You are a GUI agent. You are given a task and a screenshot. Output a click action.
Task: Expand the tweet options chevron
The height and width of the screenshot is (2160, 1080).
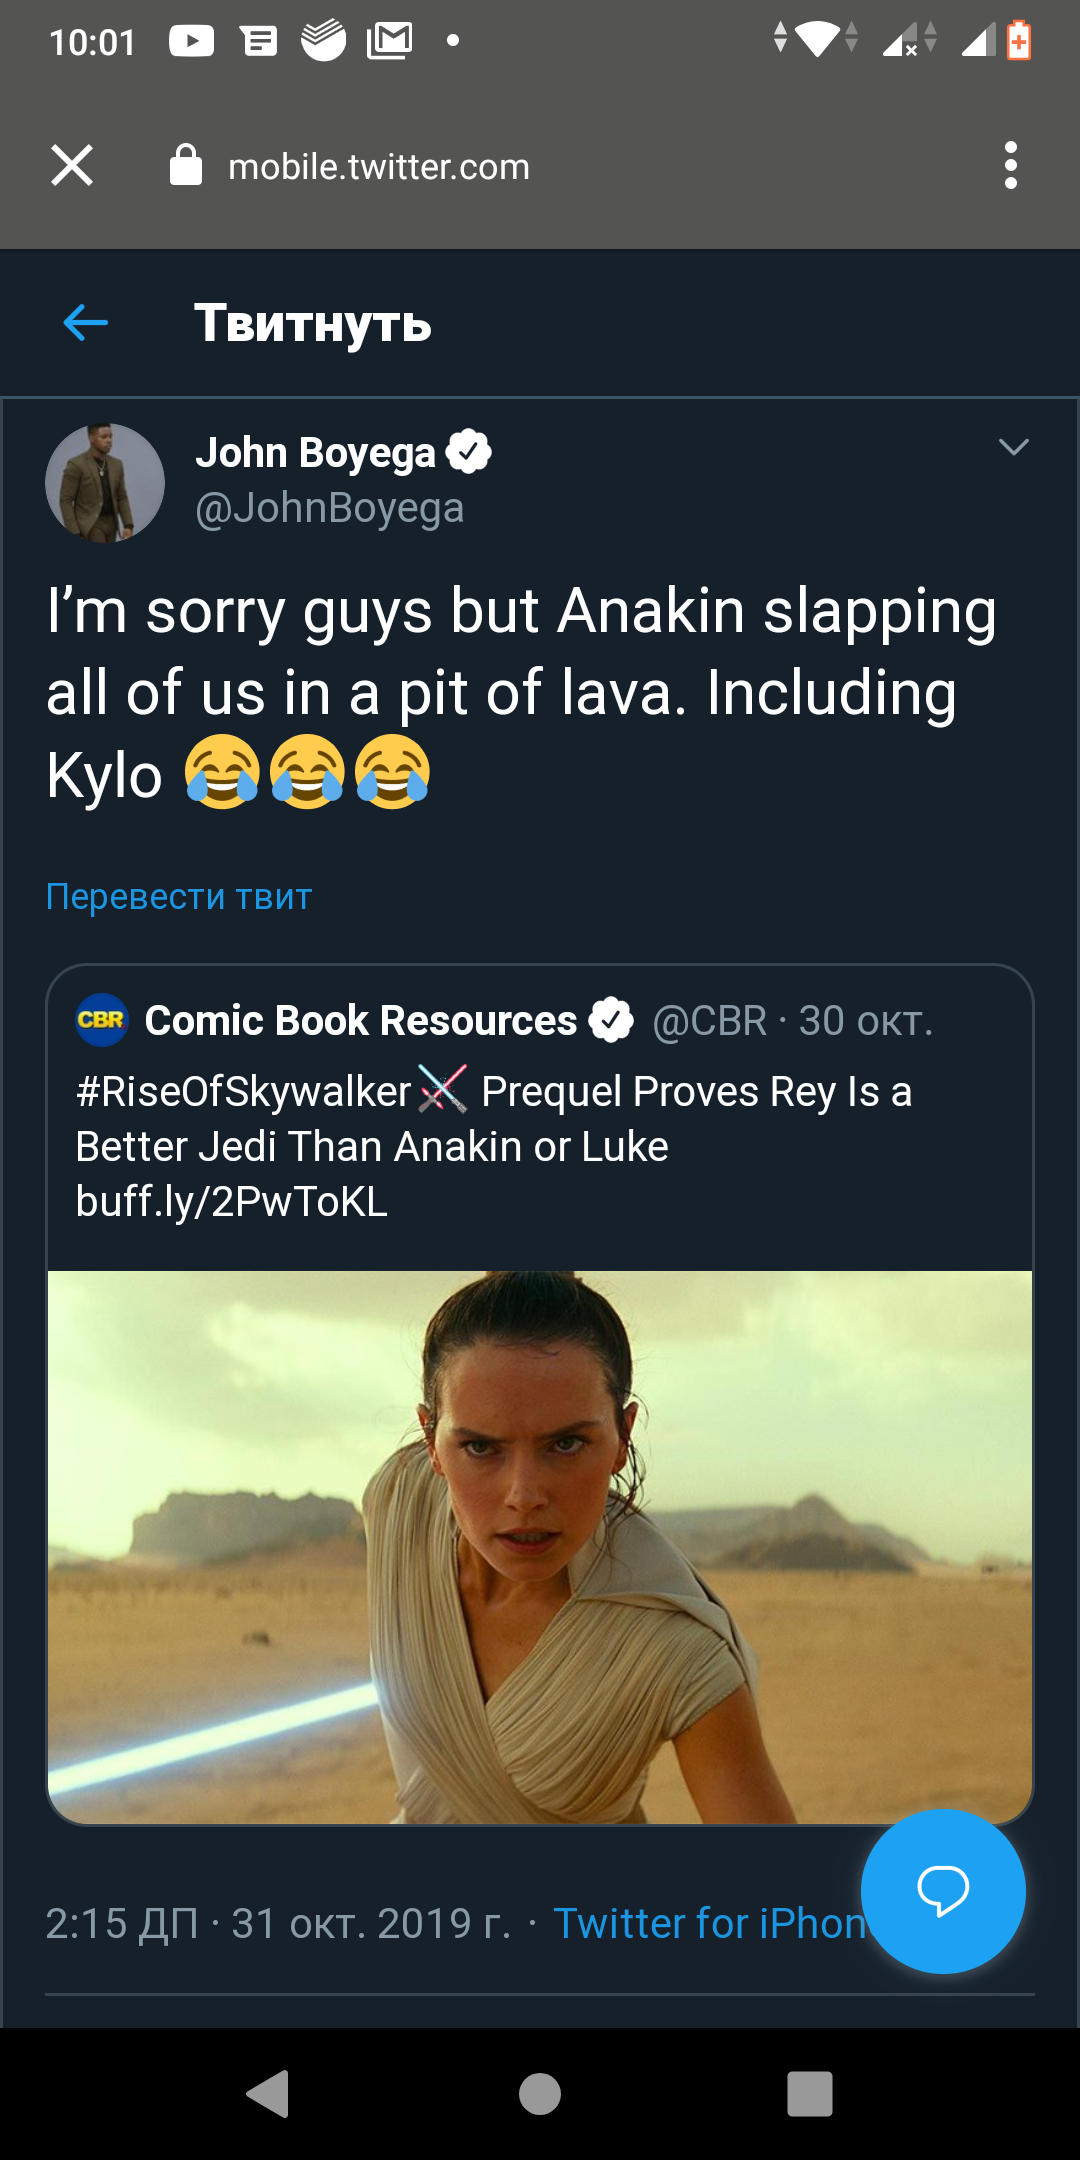pos(1013,447)
